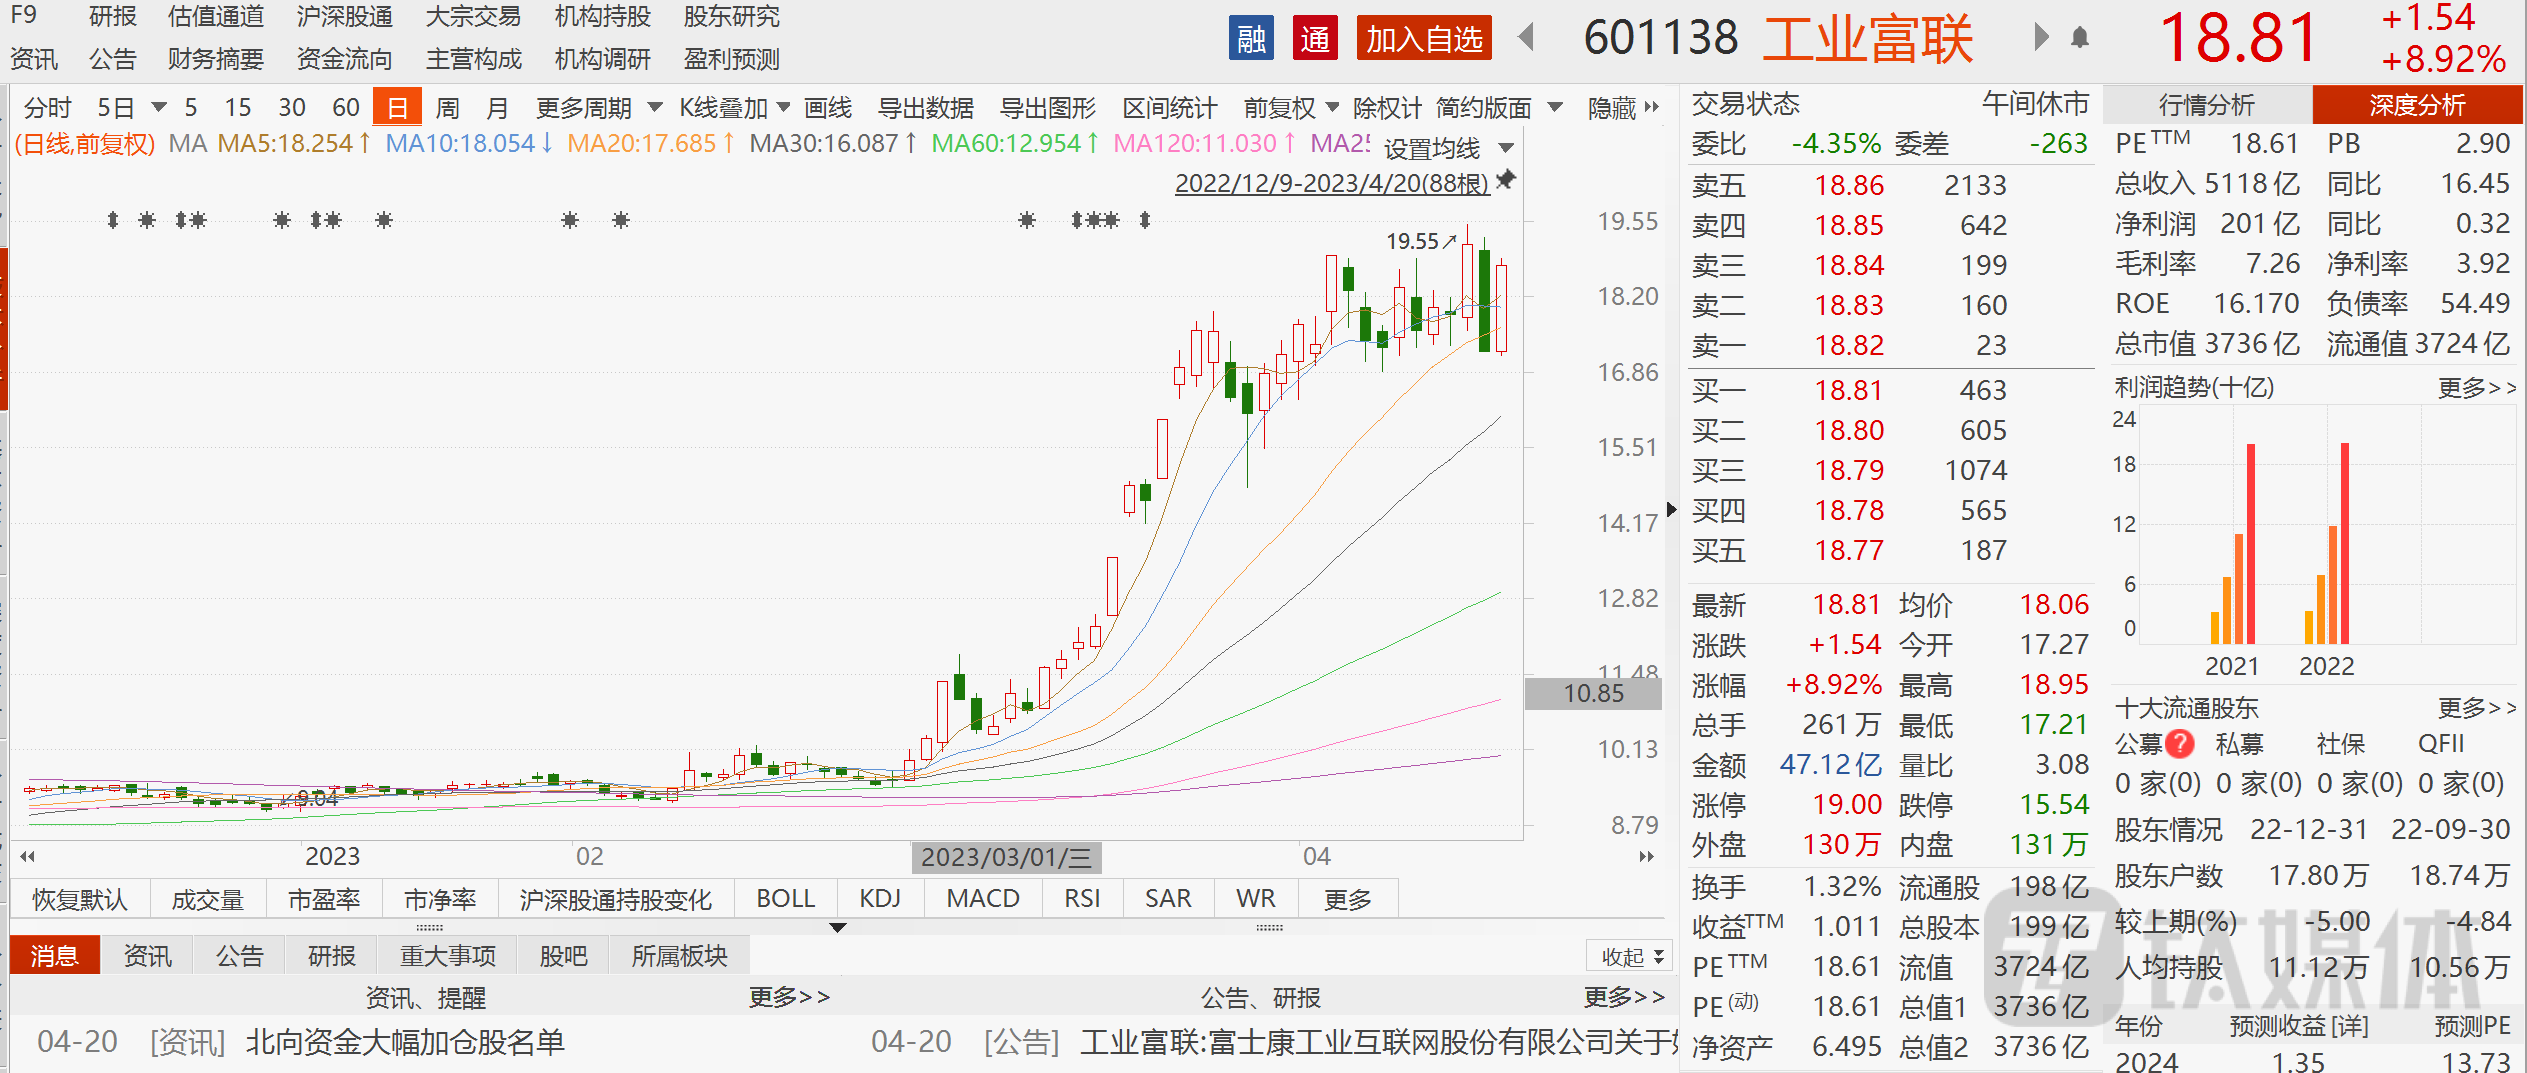Switch to the 行情分析 tab
Viewport: 2527px width, 1073px height.
click(x=2206, y=105)
